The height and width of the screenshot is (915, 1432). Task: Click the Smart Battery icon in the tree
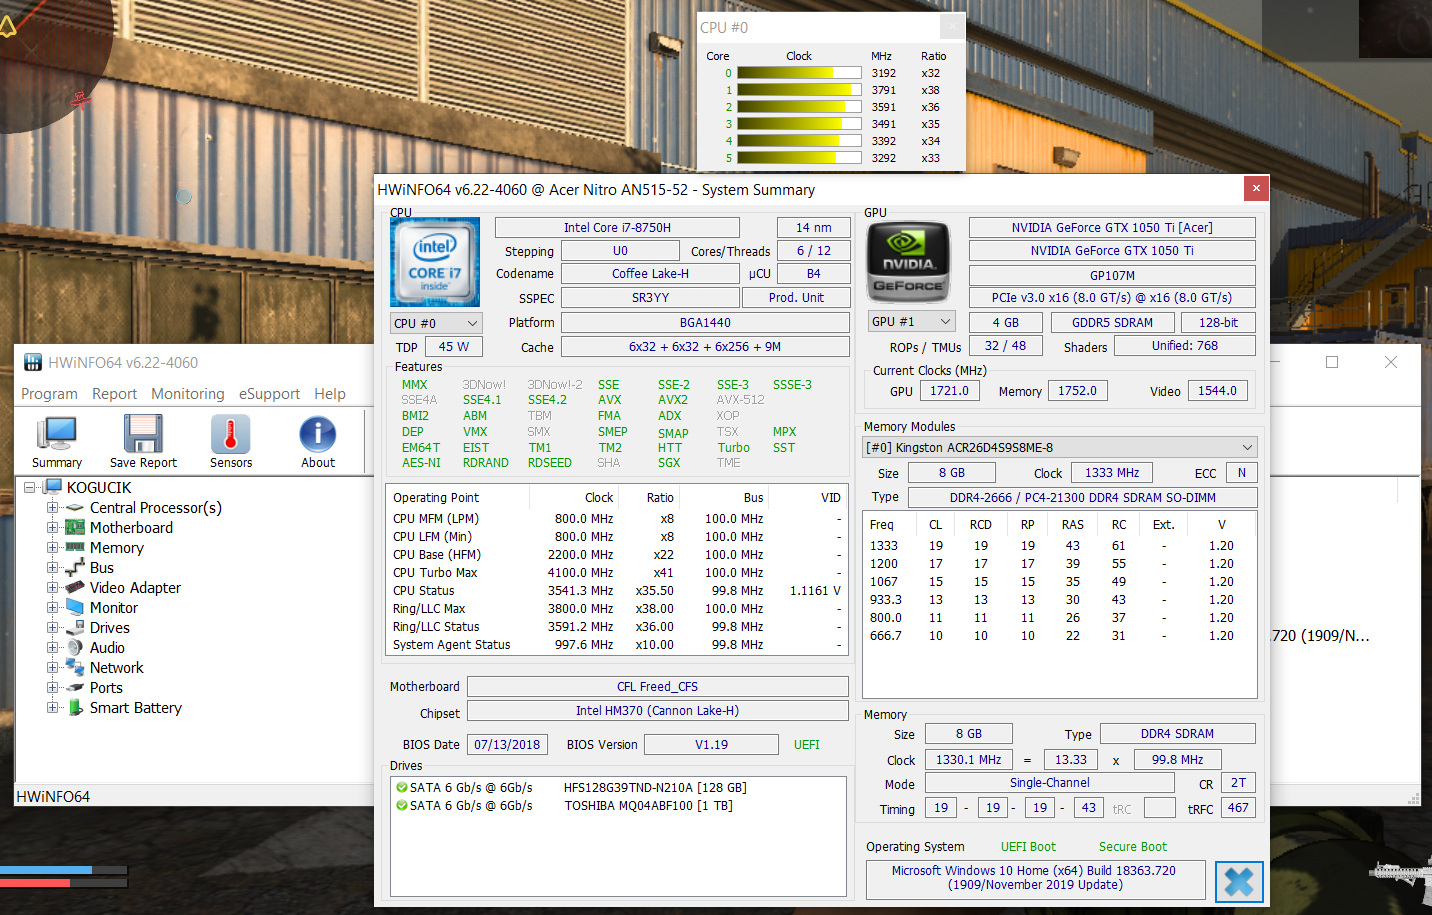coord(75,707)
